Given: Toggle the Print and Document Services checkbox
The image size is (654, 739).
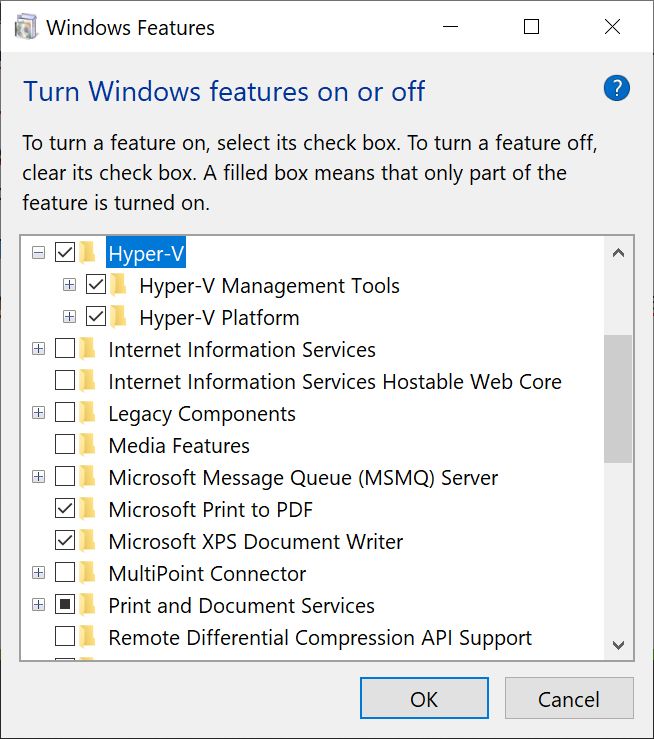Looking at the screenshot, I should [65, 604].
